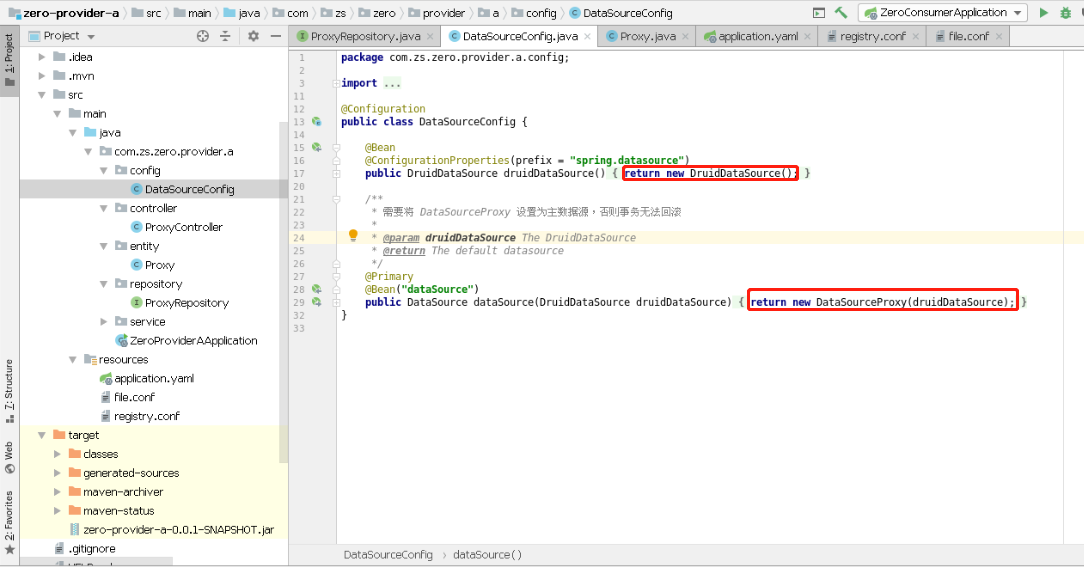Click the yellow intention lightbulb icon
This screenshot has width=1084, height=567.
point(353,235)
